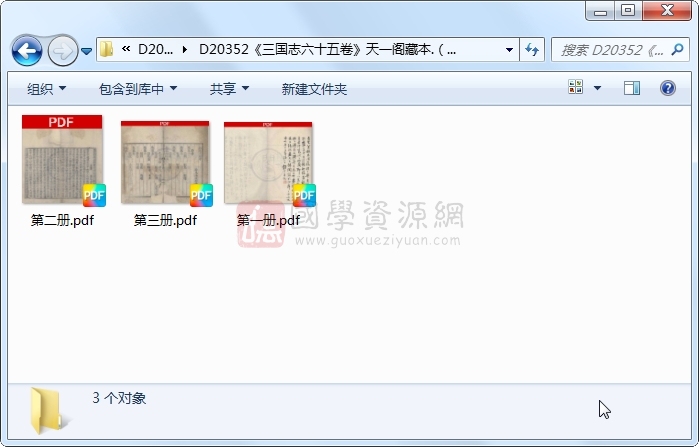Select 第三册.pdf thumbnail
The width and height of the screenshot is (699, 447).
click(165, 162)
